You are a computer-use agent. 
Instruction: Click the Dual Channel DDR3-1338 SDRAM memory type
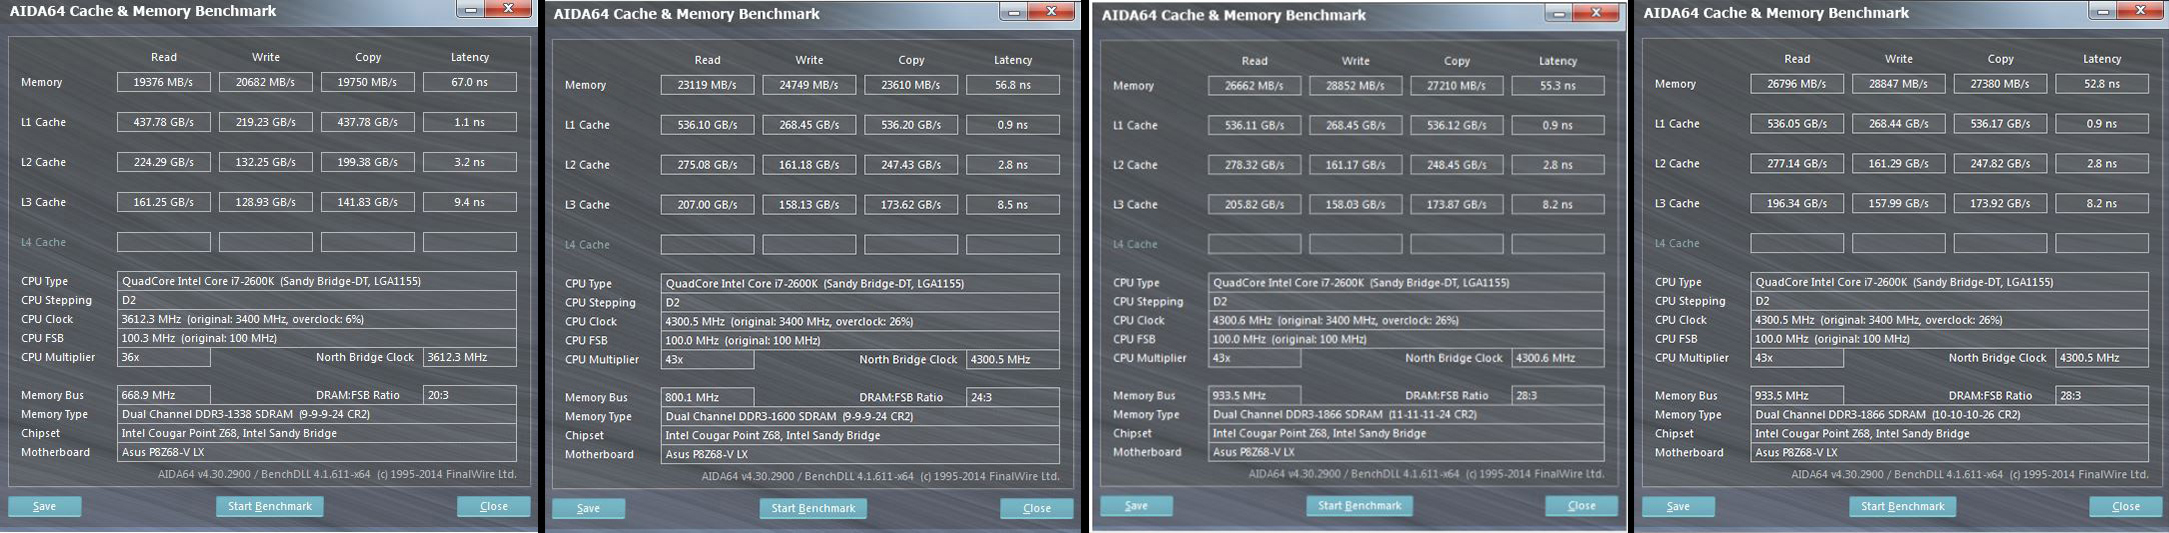coord(317,414)
